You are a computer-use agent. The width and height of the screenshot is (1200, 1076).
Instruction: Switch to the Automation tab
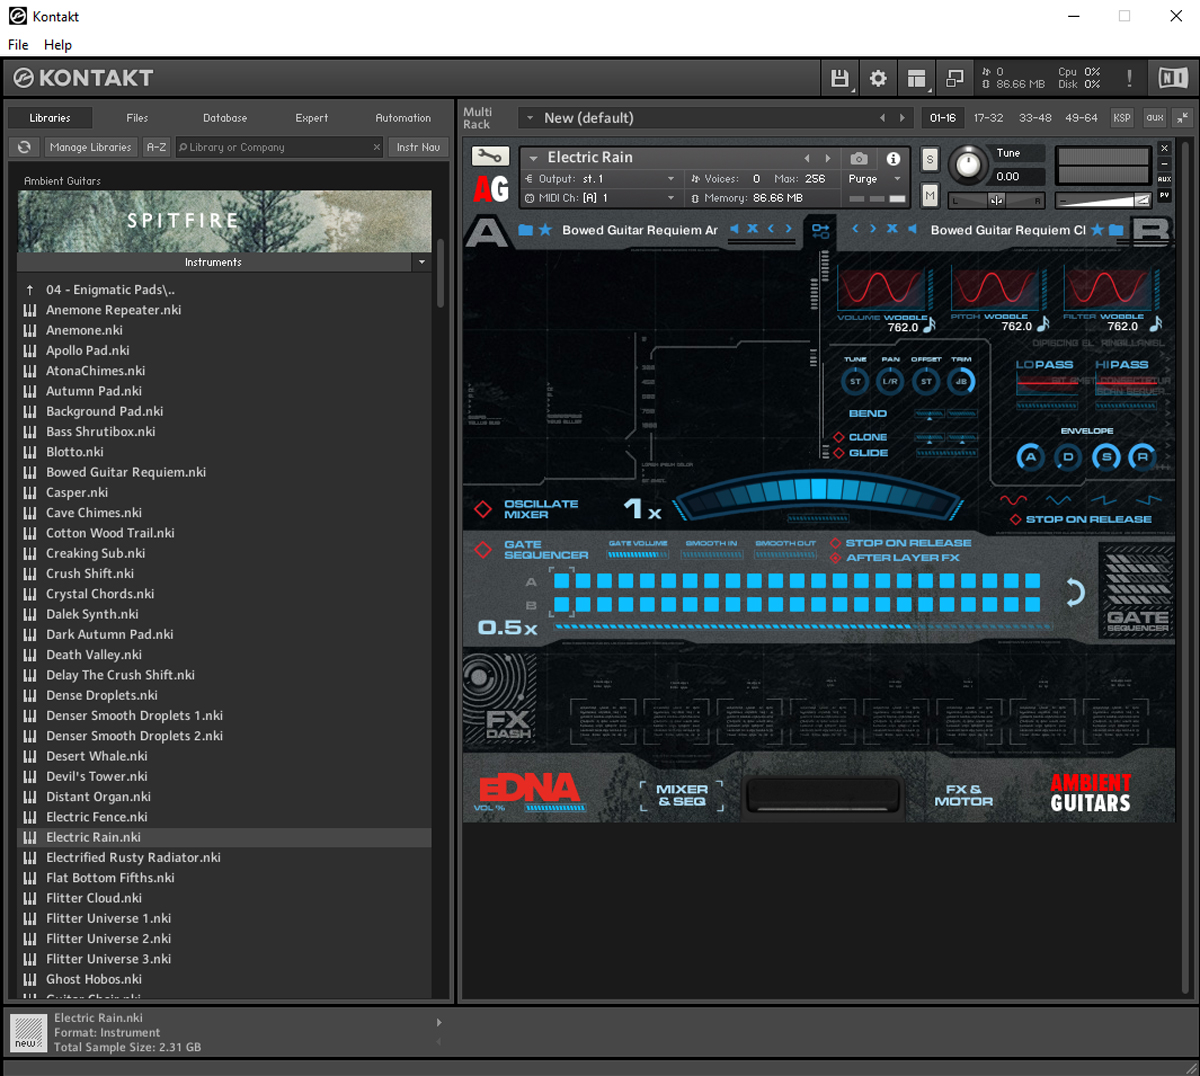(x=403, y=118)
